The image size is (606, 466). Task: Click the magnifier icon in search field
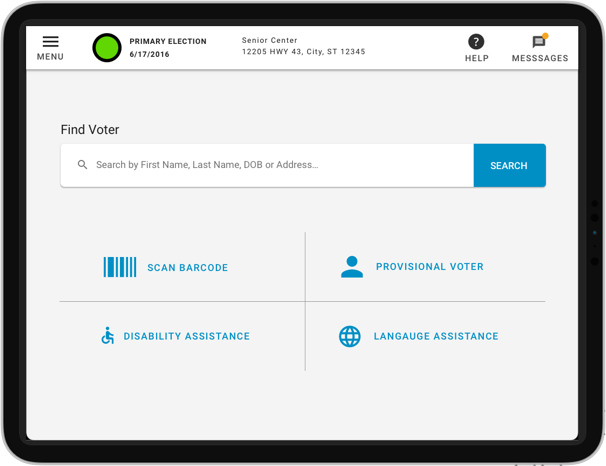coord(83,165)
